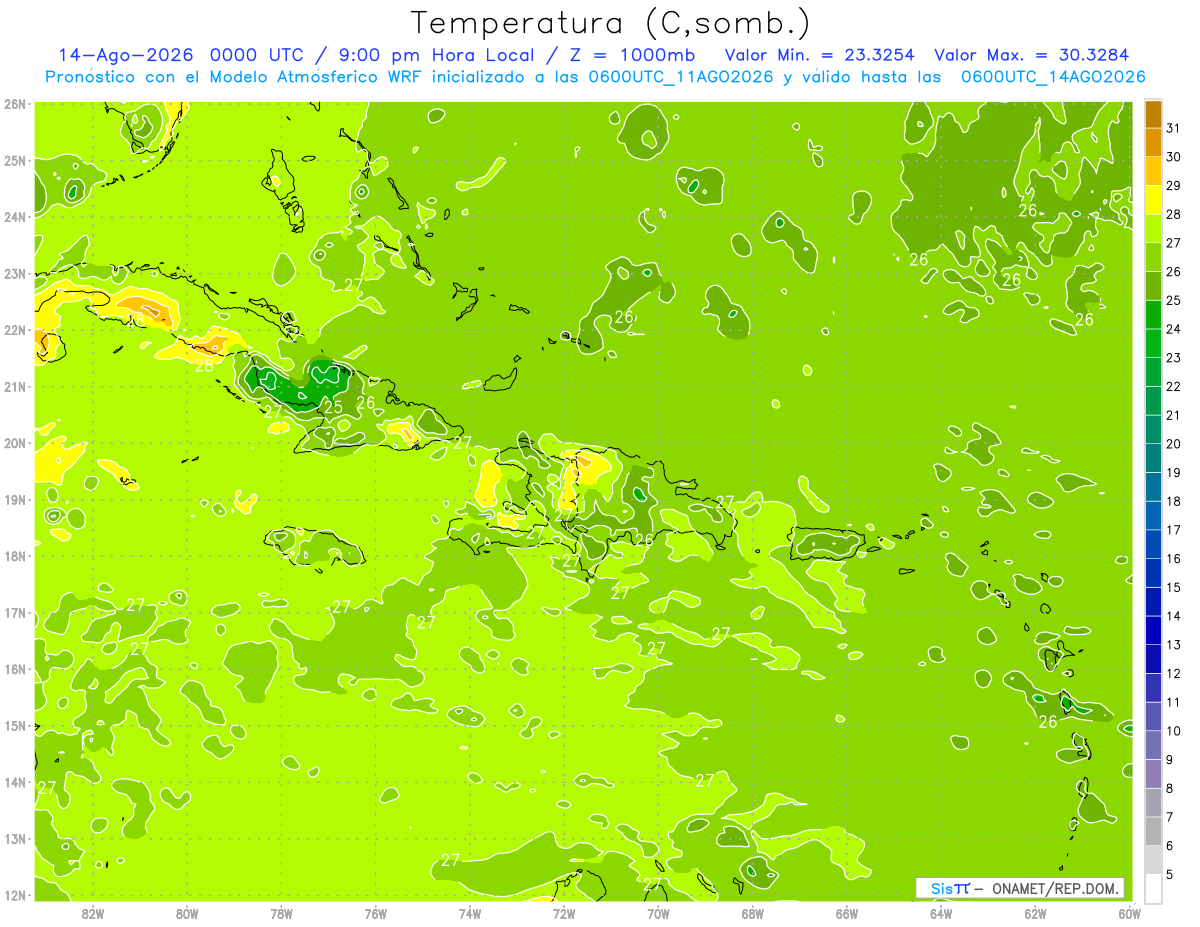
Task: Click the "60W" longitude label
Action: 1129,913
